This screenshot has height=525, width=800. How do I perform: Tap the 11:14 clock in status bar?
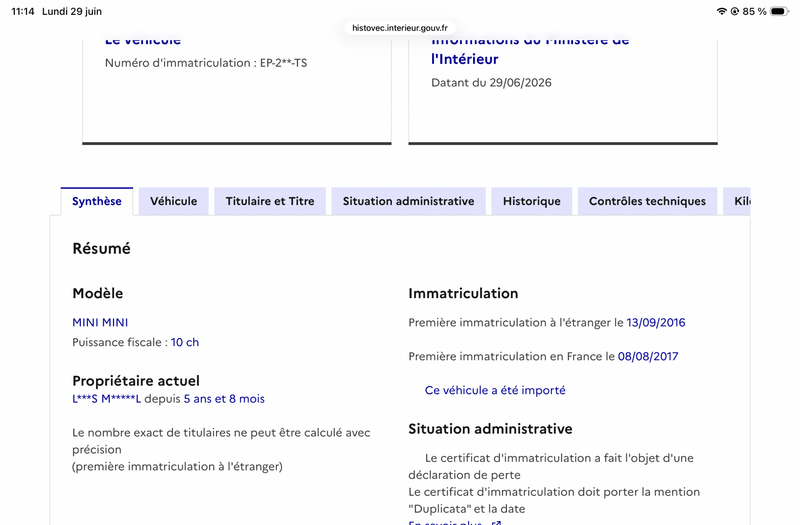click(x=22, y=11)
